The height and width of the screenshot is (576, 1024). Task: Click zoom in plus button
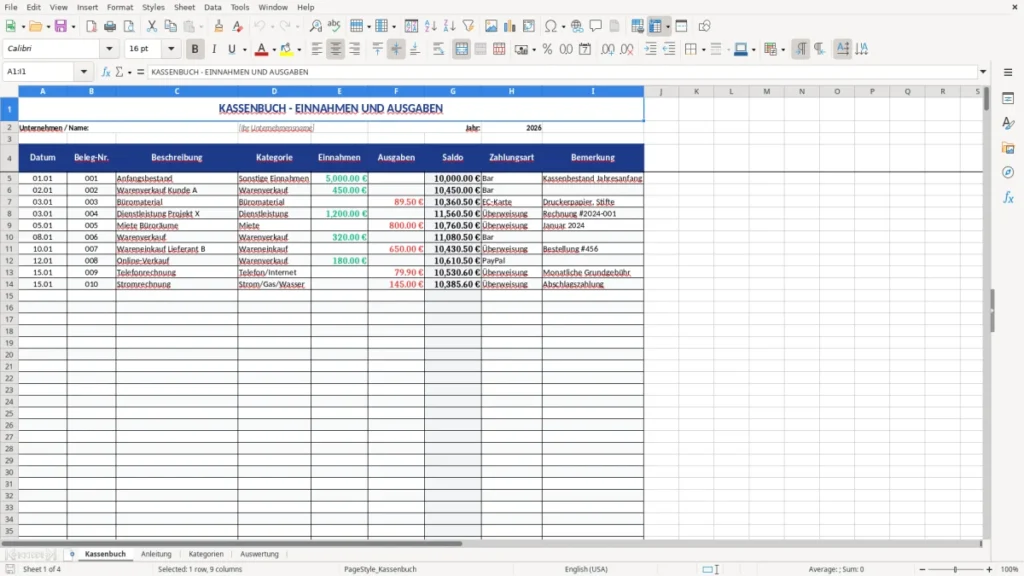click(989, 569)
